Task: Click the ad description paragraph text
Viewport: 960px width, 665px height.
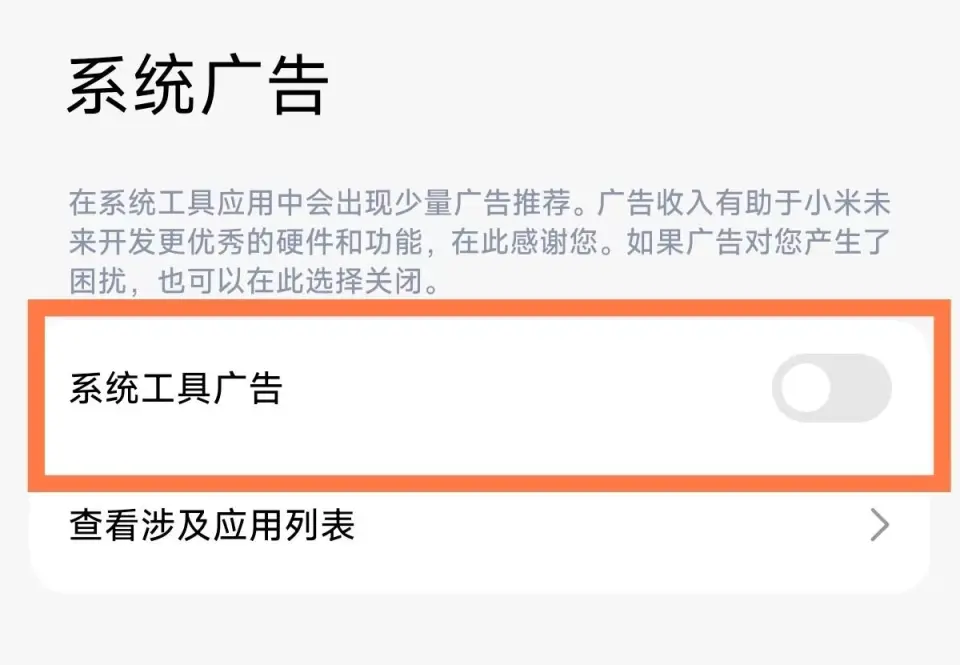Action: pyautogui.click(x=480, y=242)
